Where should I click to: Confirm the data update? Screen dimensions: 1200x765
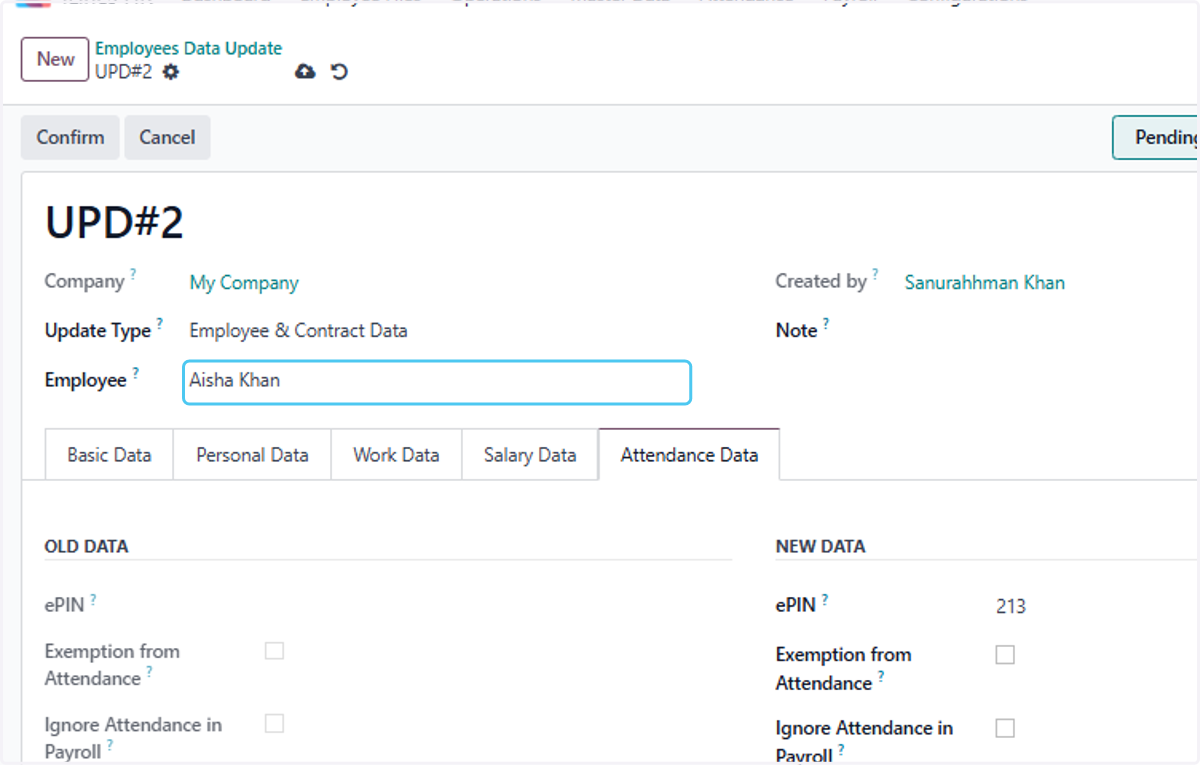tap(70, 137)
